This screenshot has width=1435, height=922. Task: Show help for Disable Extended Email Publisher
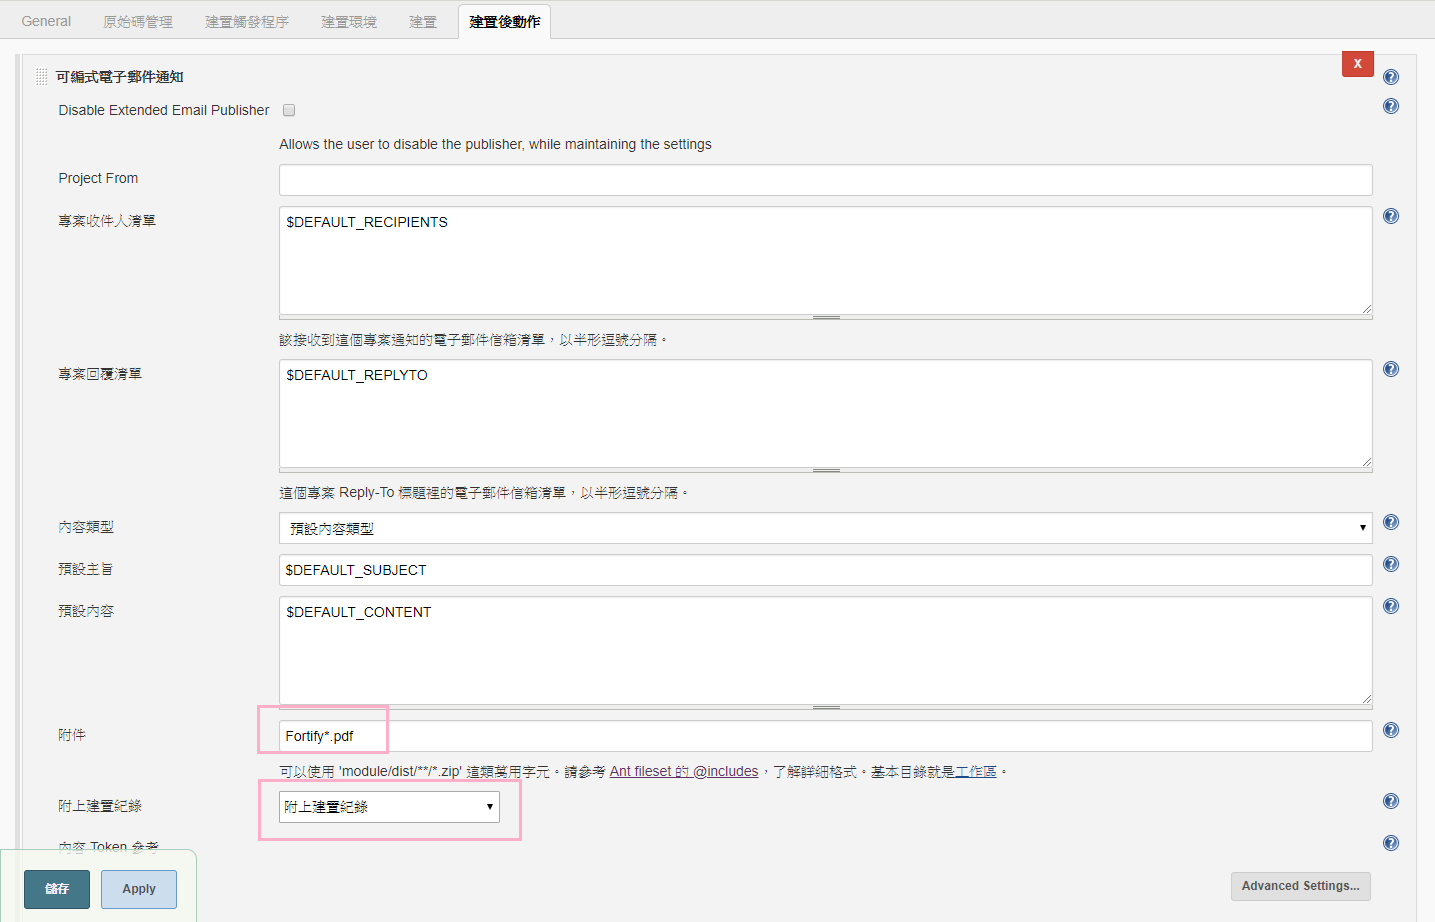click(1391, 106)
